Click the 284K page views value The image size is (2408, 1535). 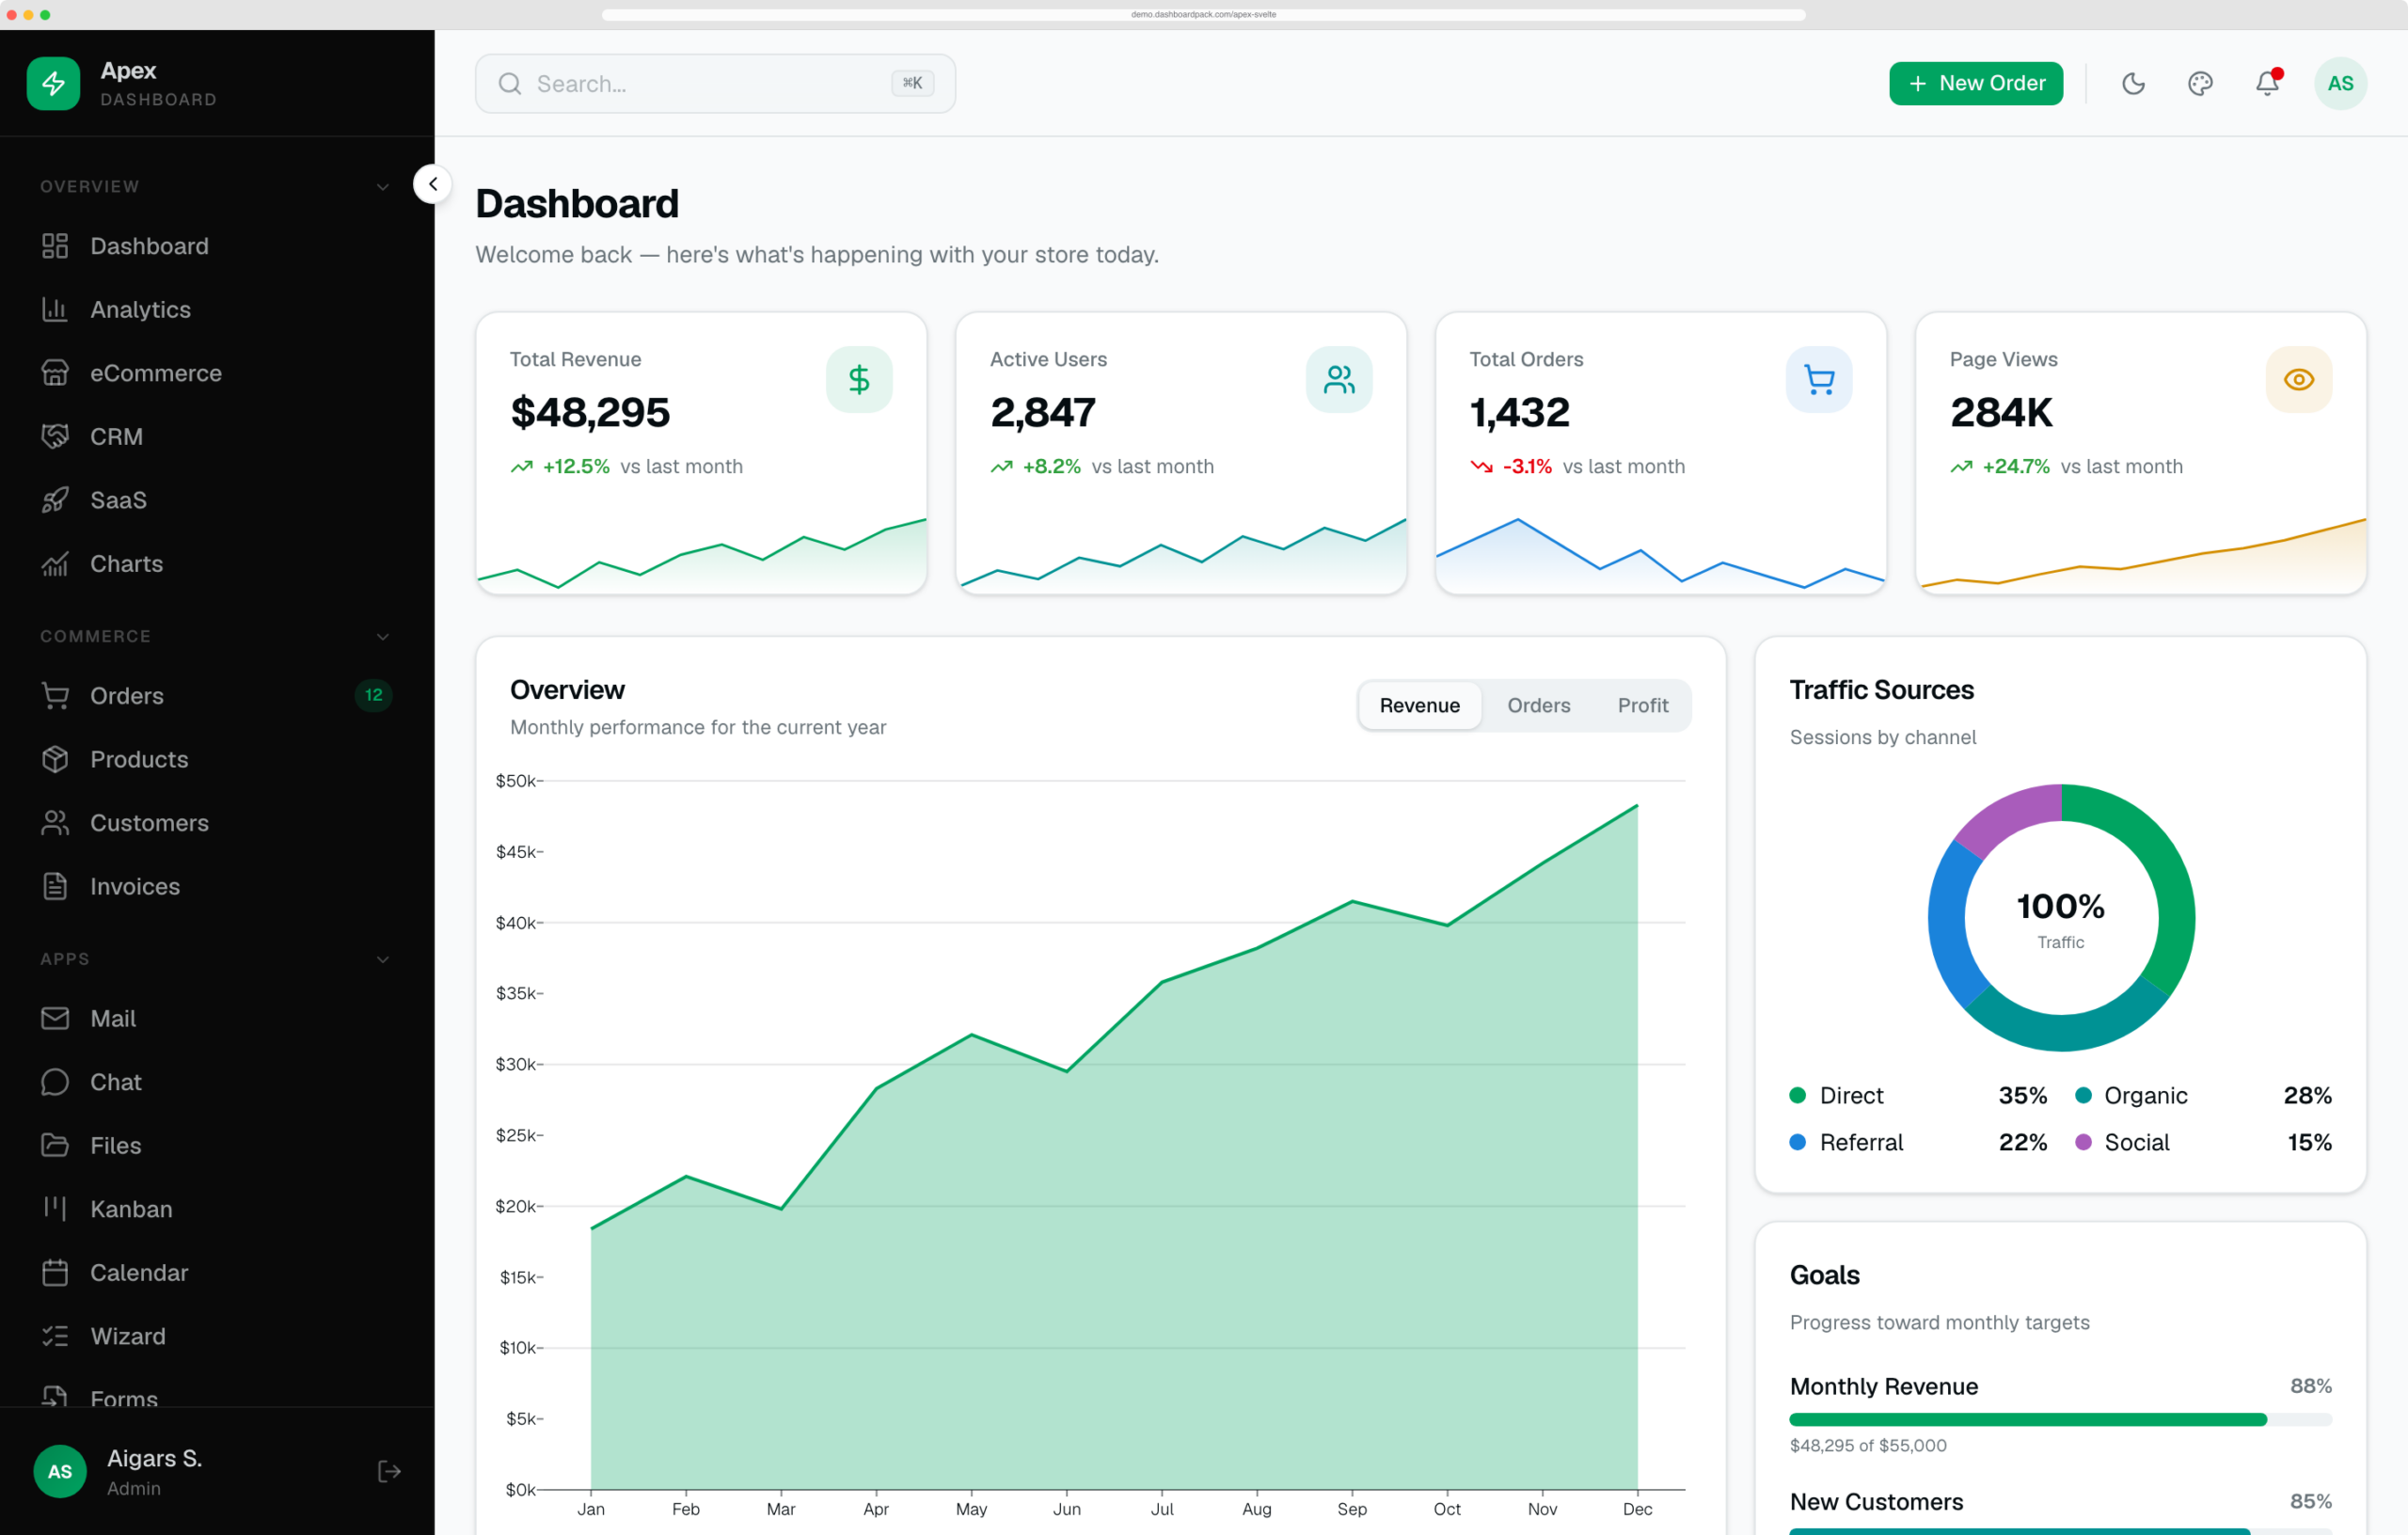[x=2001, y=412]
